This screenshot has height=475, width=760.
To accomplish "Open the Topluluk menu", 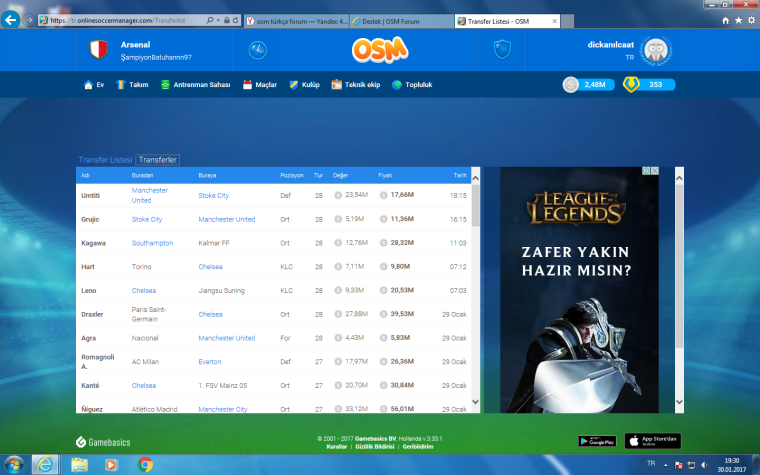I will [412, 85].
